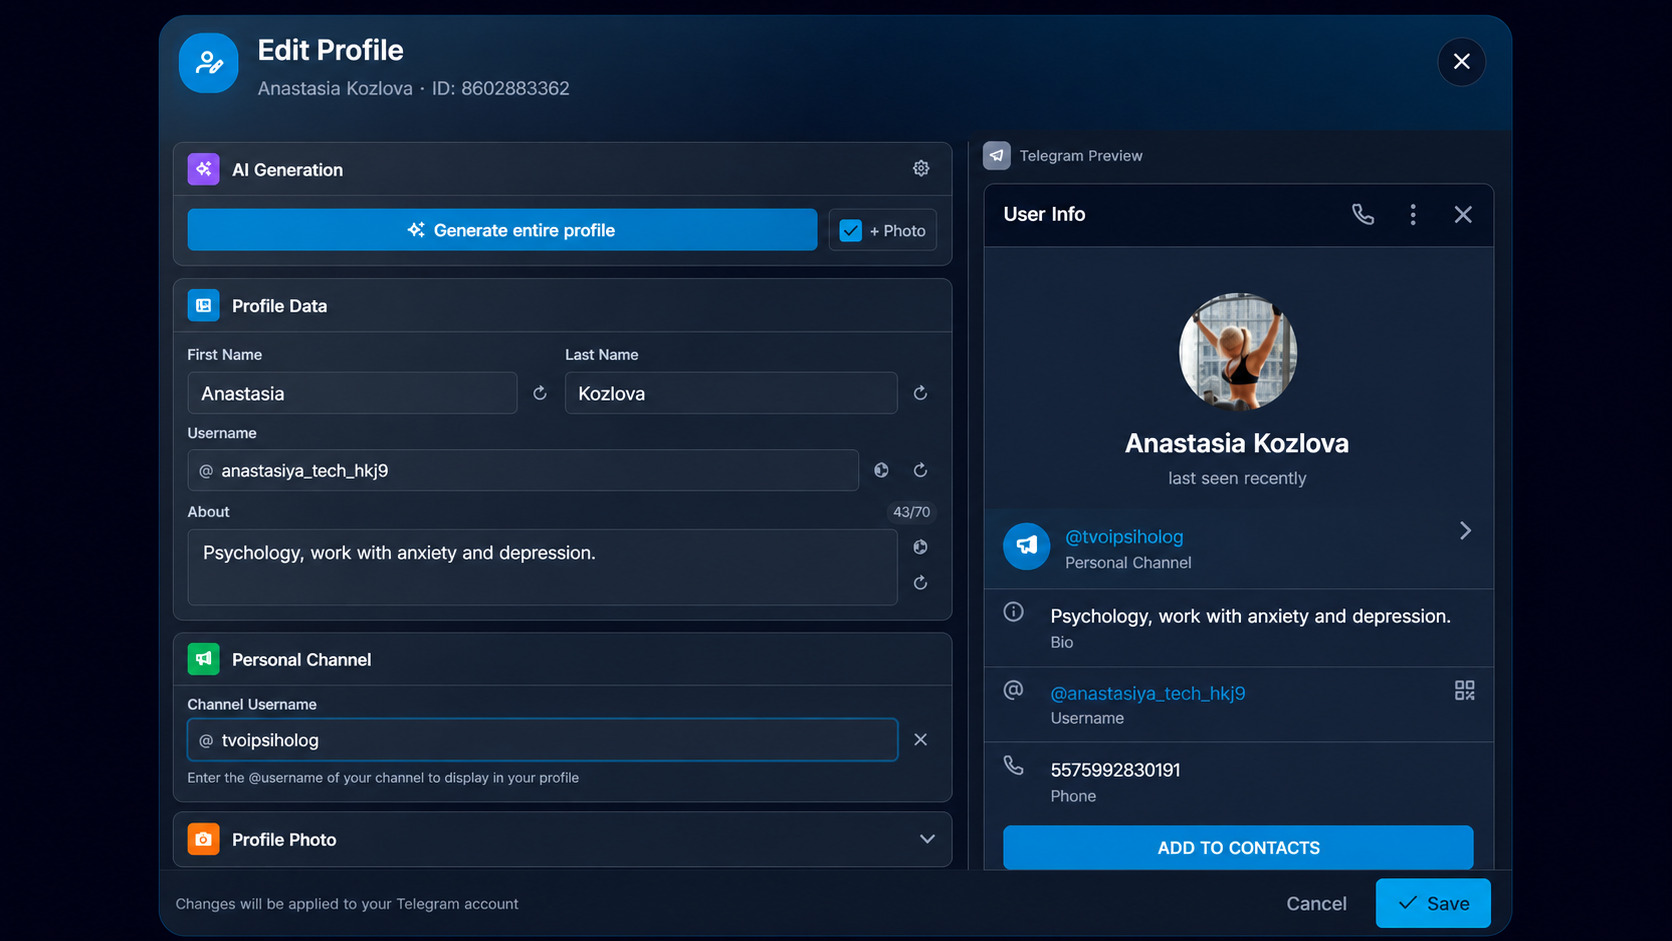1672x941 pixels.
Task: Toggle the + Photo checkbox
Action: (x=850, y=230)
